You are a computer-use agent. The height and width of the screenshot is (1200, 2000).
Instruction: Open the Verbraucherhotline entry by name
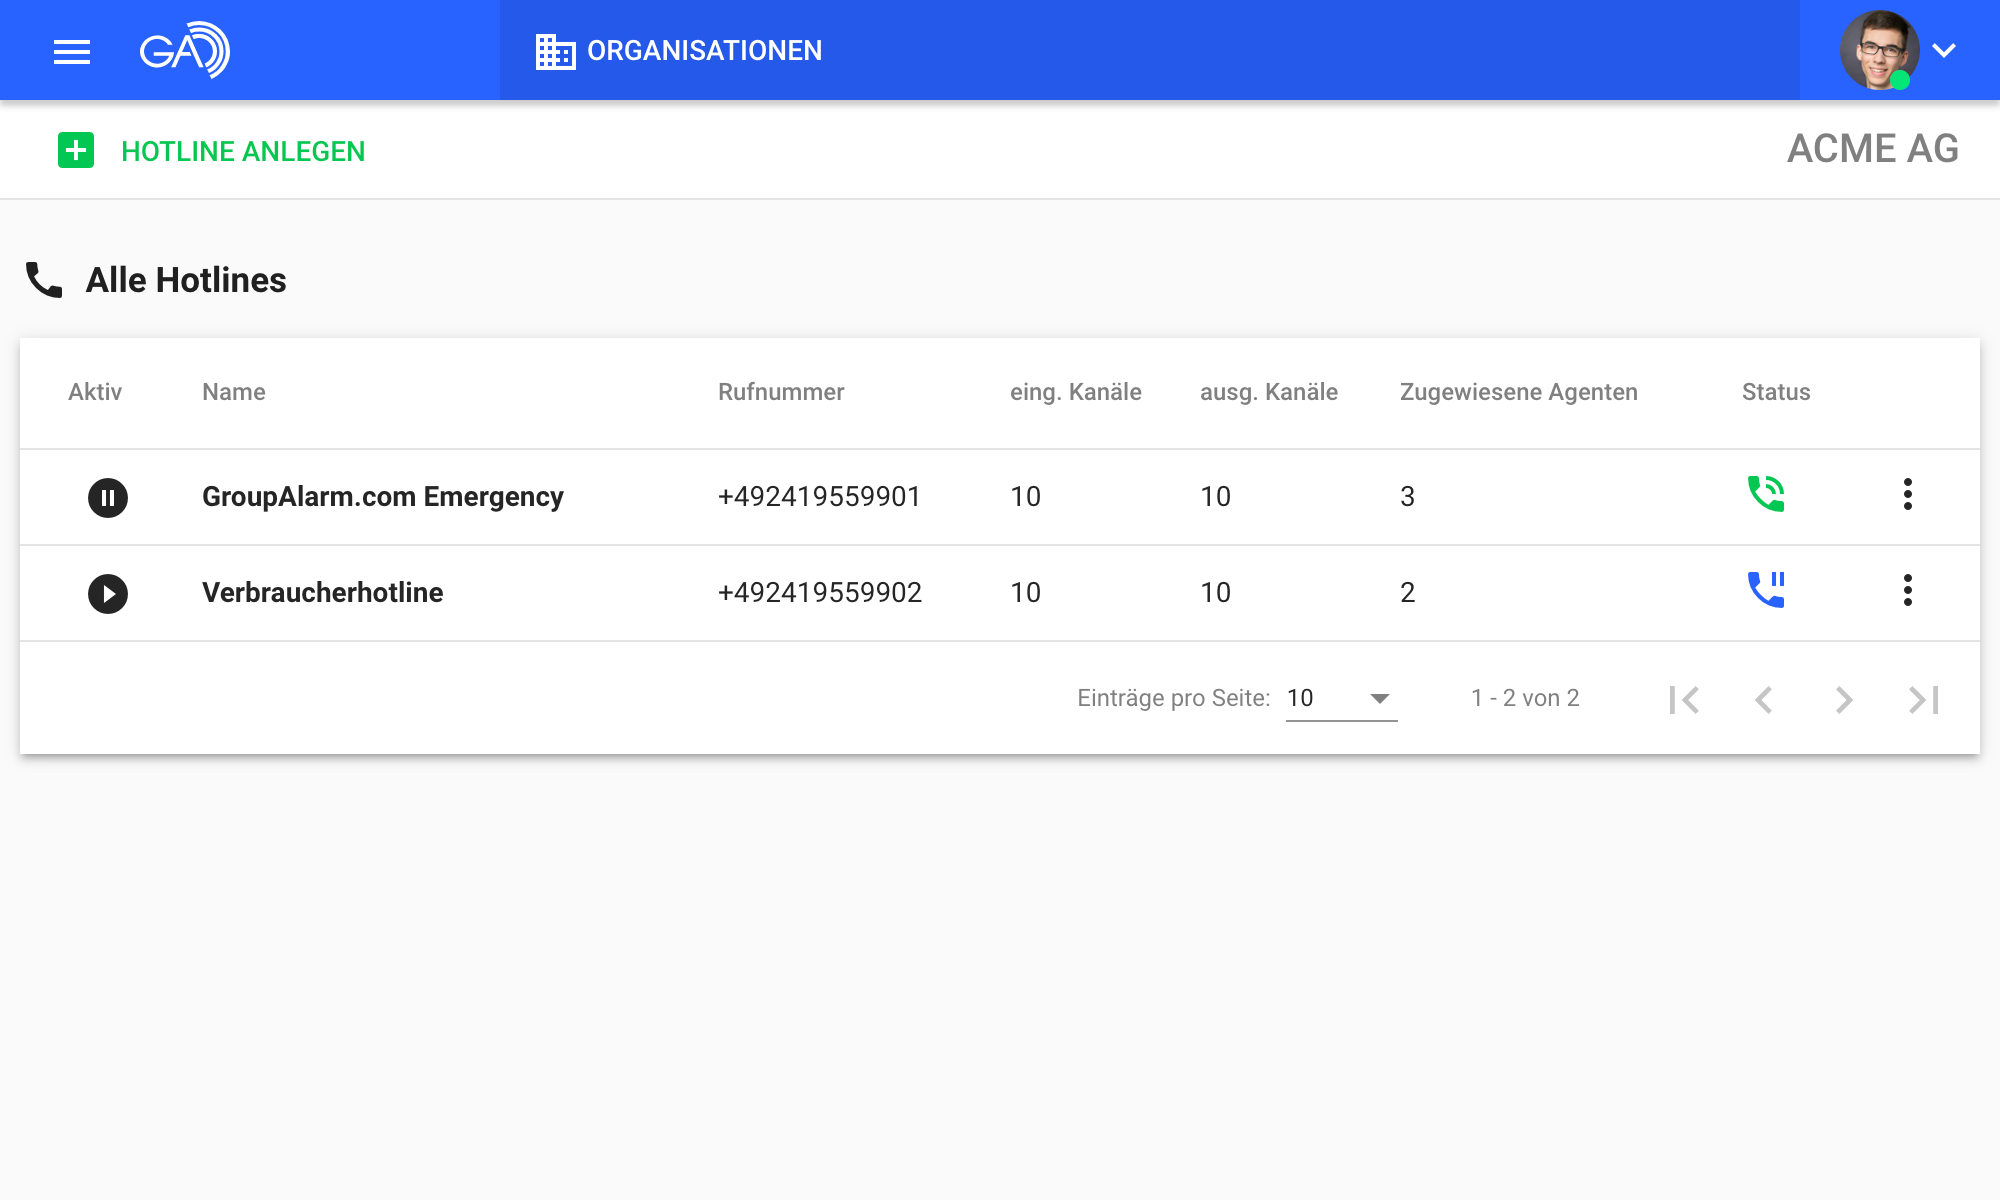322,592
